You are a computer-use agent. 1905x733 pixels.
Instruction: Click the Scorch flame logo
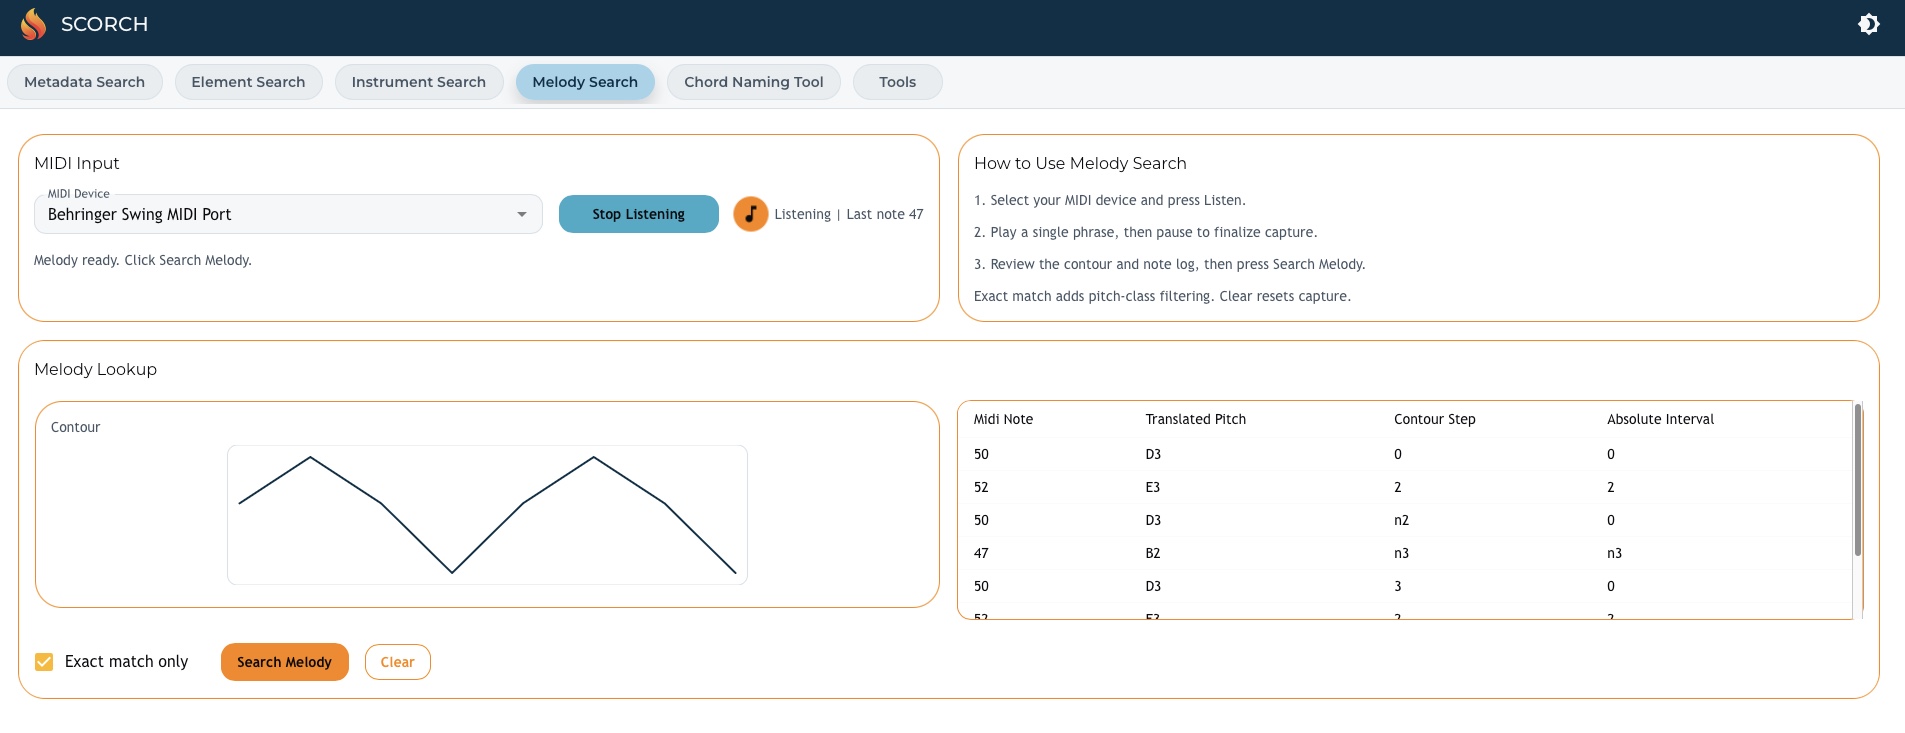pos(34,24)
